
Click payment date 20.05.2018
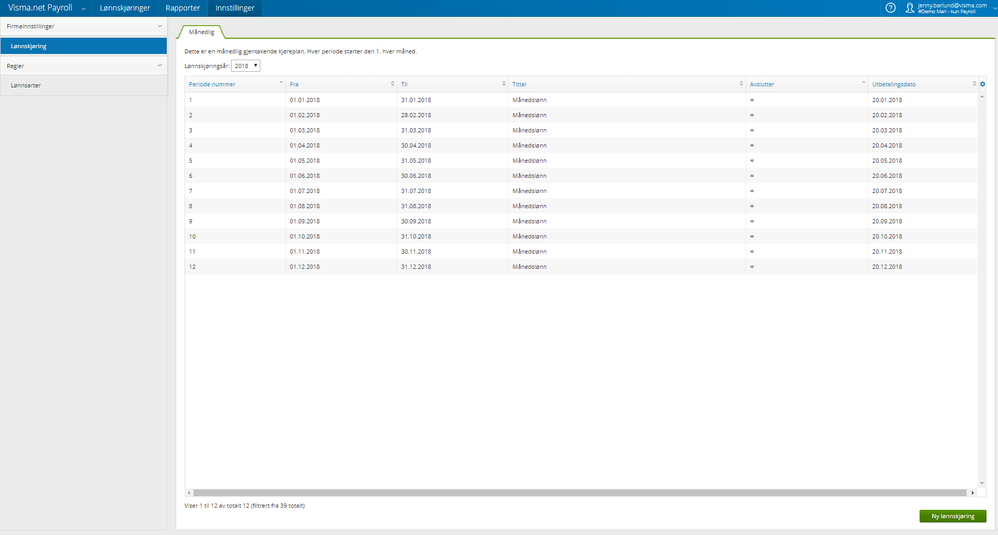[887, 161]
